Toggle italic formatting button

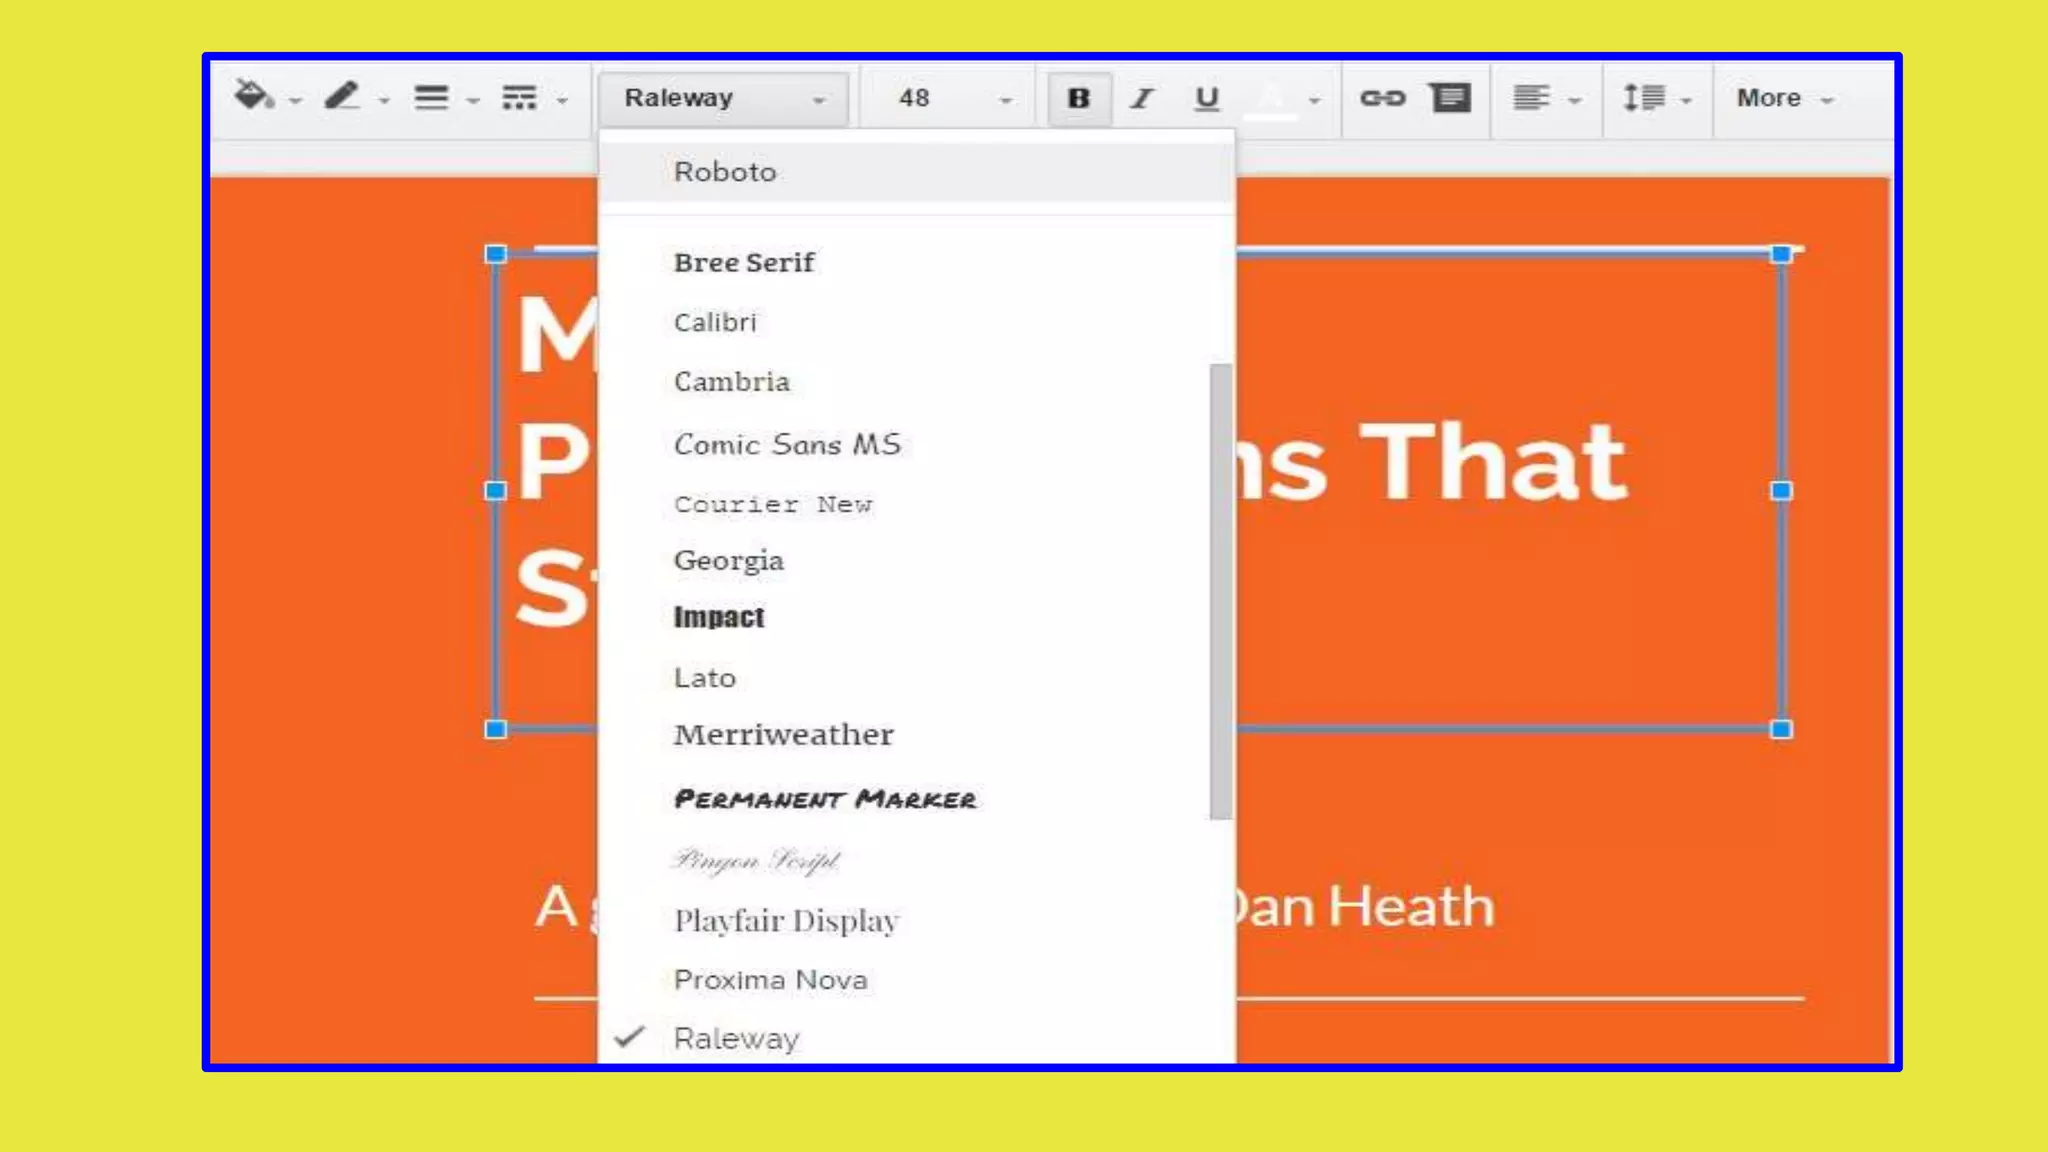click(x=1142, y=98)
